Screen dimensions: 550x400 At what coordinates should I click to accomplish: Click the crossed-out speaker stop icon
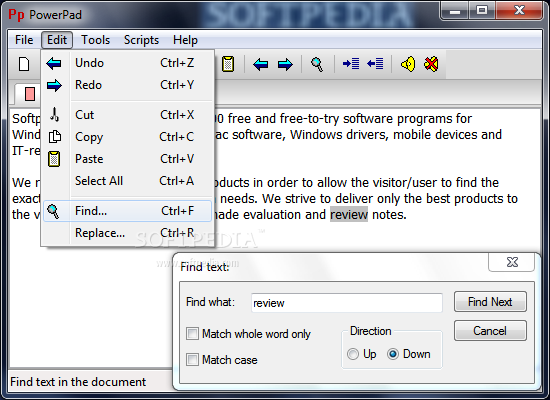(431, 64)
